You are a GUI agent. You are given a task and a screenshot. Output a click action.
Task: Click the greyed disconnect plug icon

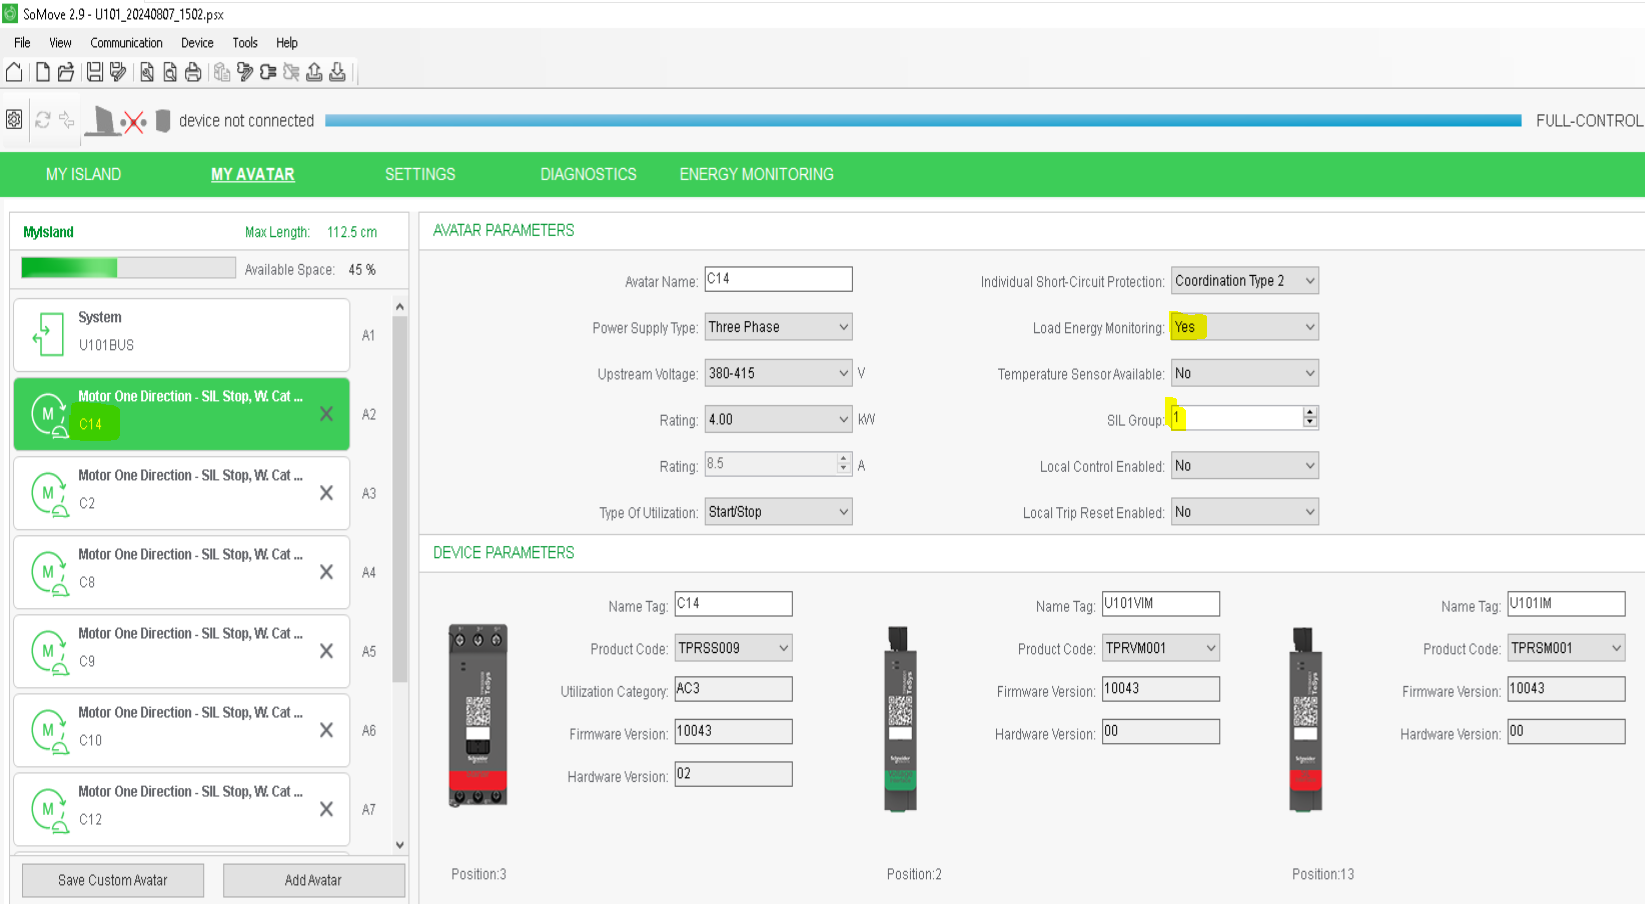pos(291,72)
